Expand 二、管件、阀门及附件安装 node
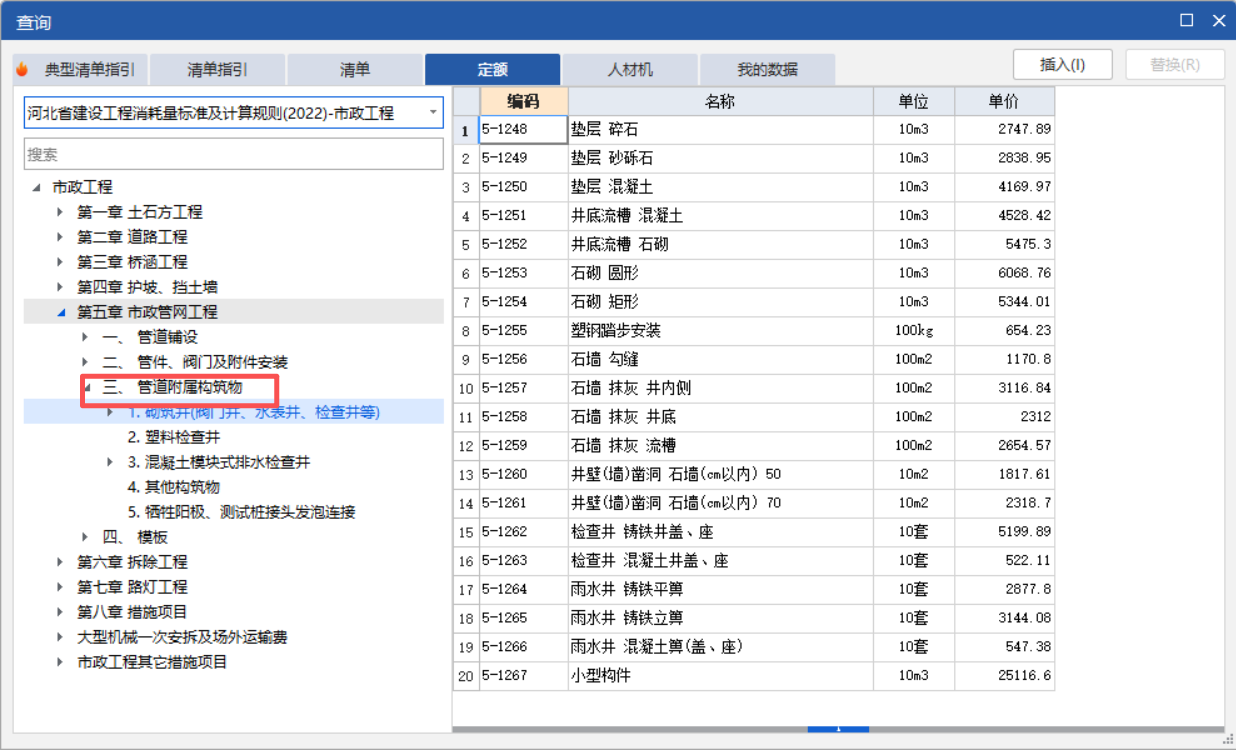This screenshot has width=1236, height=750. tap(85, 362)
